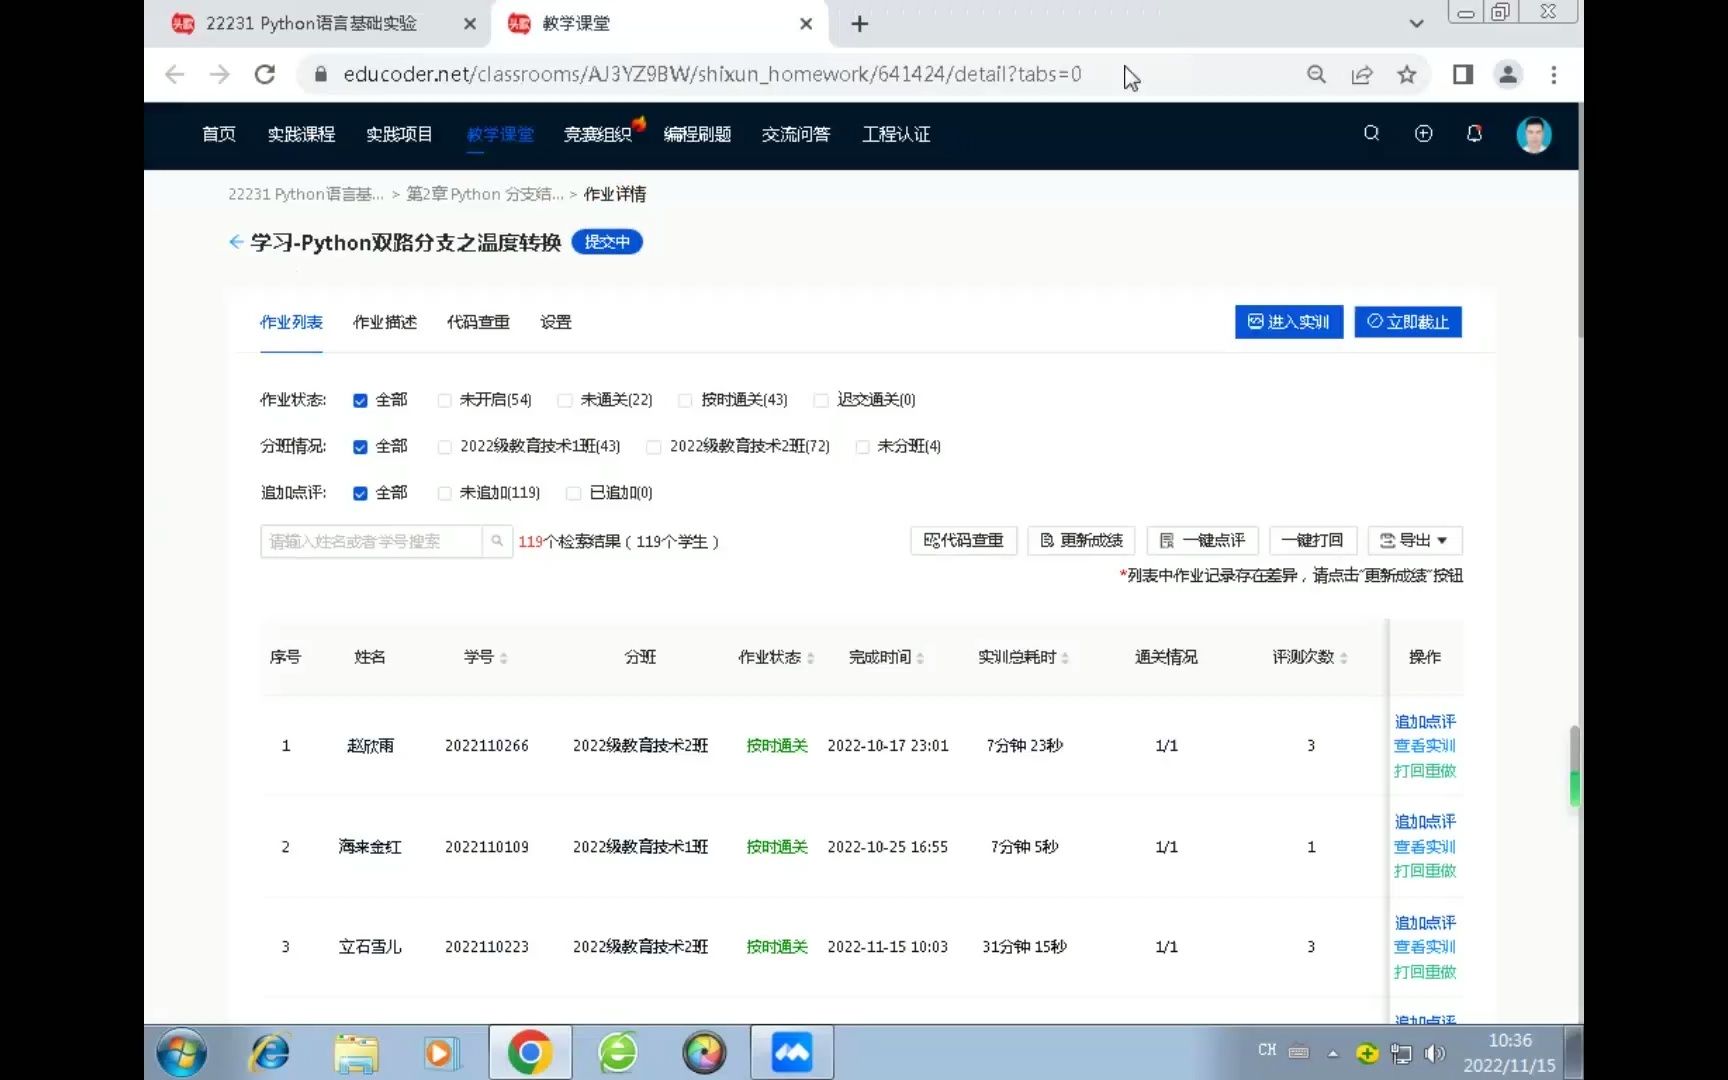
Task: Sort by 评测次数 column arrows
Action: coord(1343,658)
